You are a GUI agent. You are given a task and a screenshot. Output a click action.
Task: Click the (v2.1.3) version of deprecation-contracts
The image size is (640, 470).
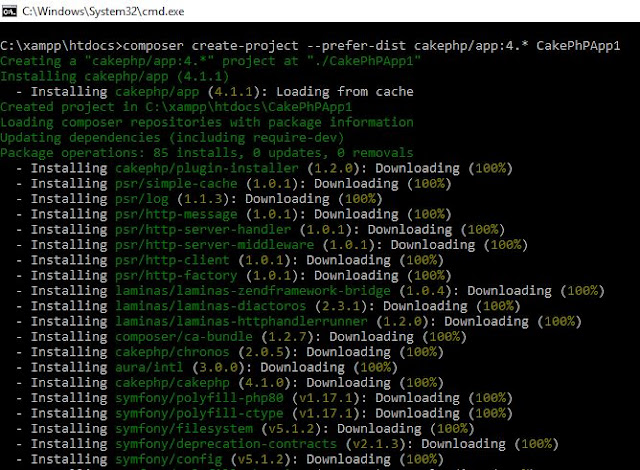click(x=376, y=443)
